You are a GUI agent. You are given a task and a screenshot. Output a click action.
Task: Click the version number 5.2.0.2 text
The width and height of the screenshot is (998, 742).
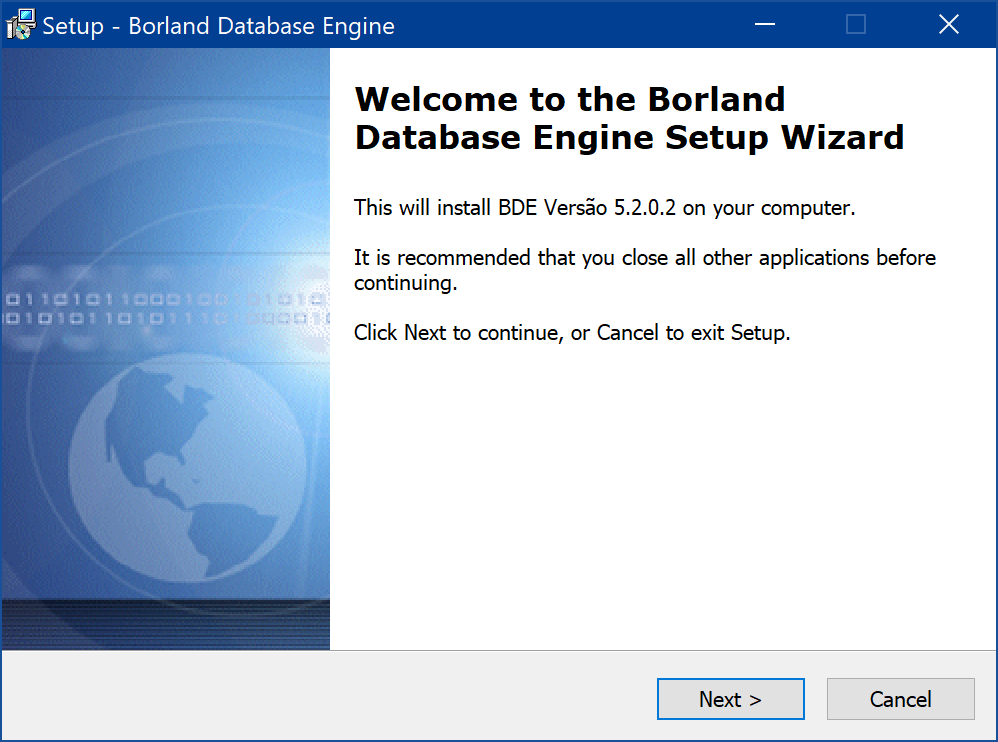[644, 207]
